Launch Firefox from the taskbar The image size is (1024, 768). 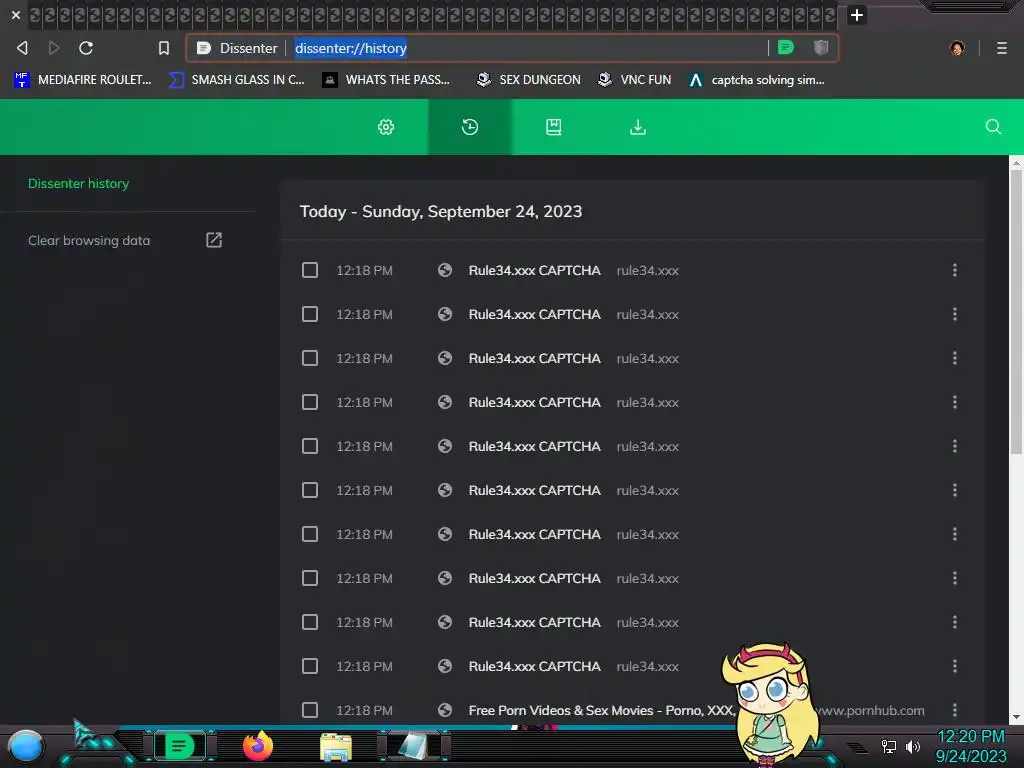click(258, 746)
